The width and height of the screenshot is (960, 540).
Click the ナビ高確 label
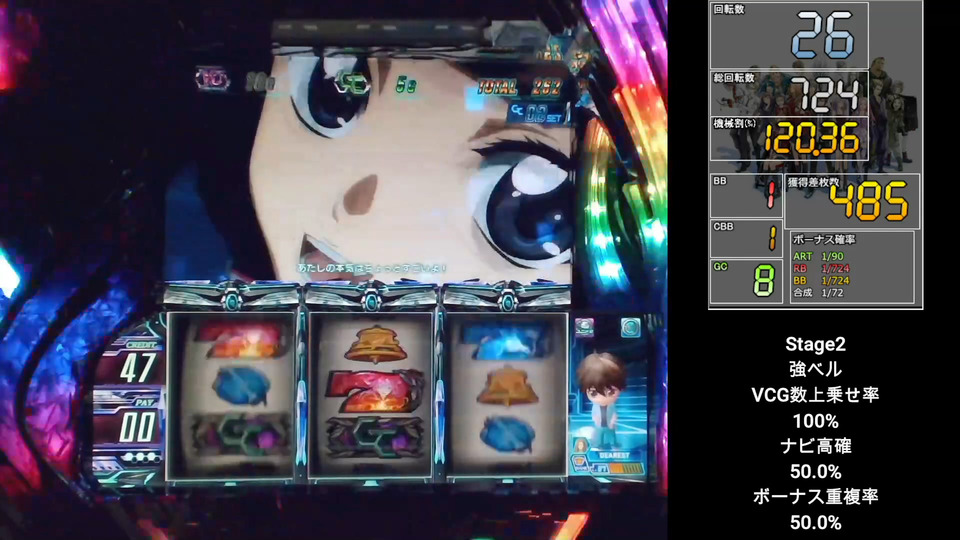816,446
